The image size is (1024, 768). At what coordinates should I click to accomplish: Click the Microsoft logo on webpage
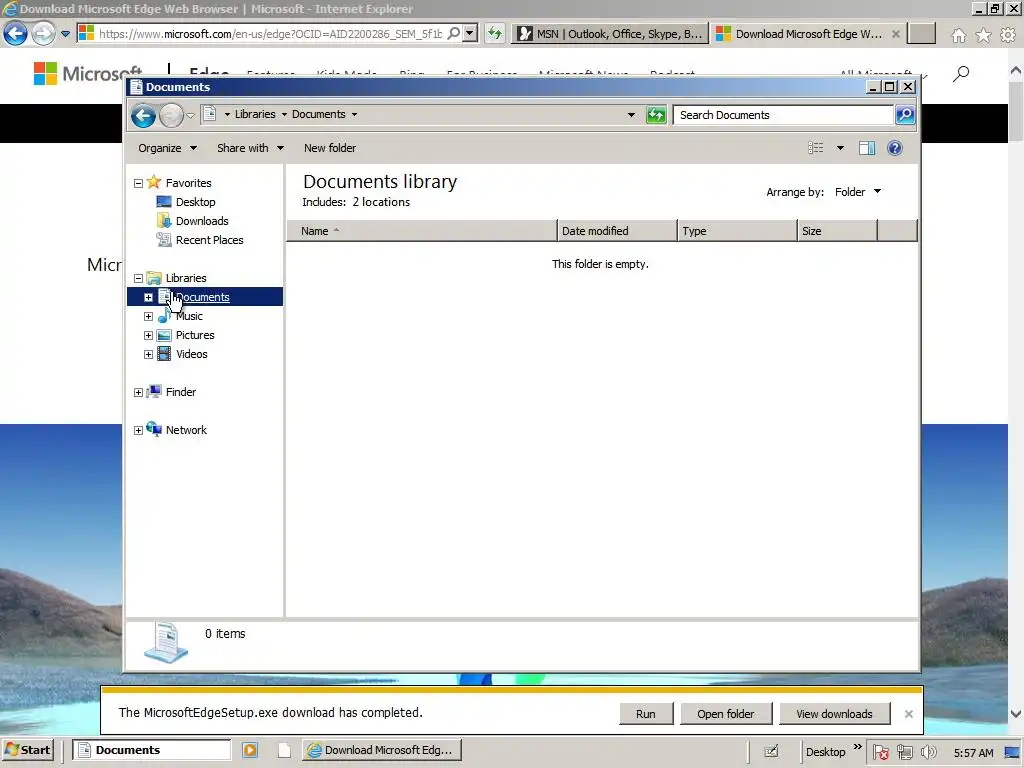[x=88, y=74]
